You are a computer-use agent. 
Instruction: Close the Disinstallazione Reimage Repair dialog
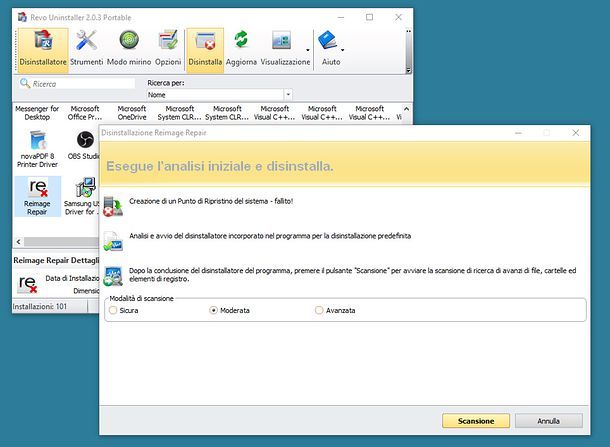coord(575,133)
